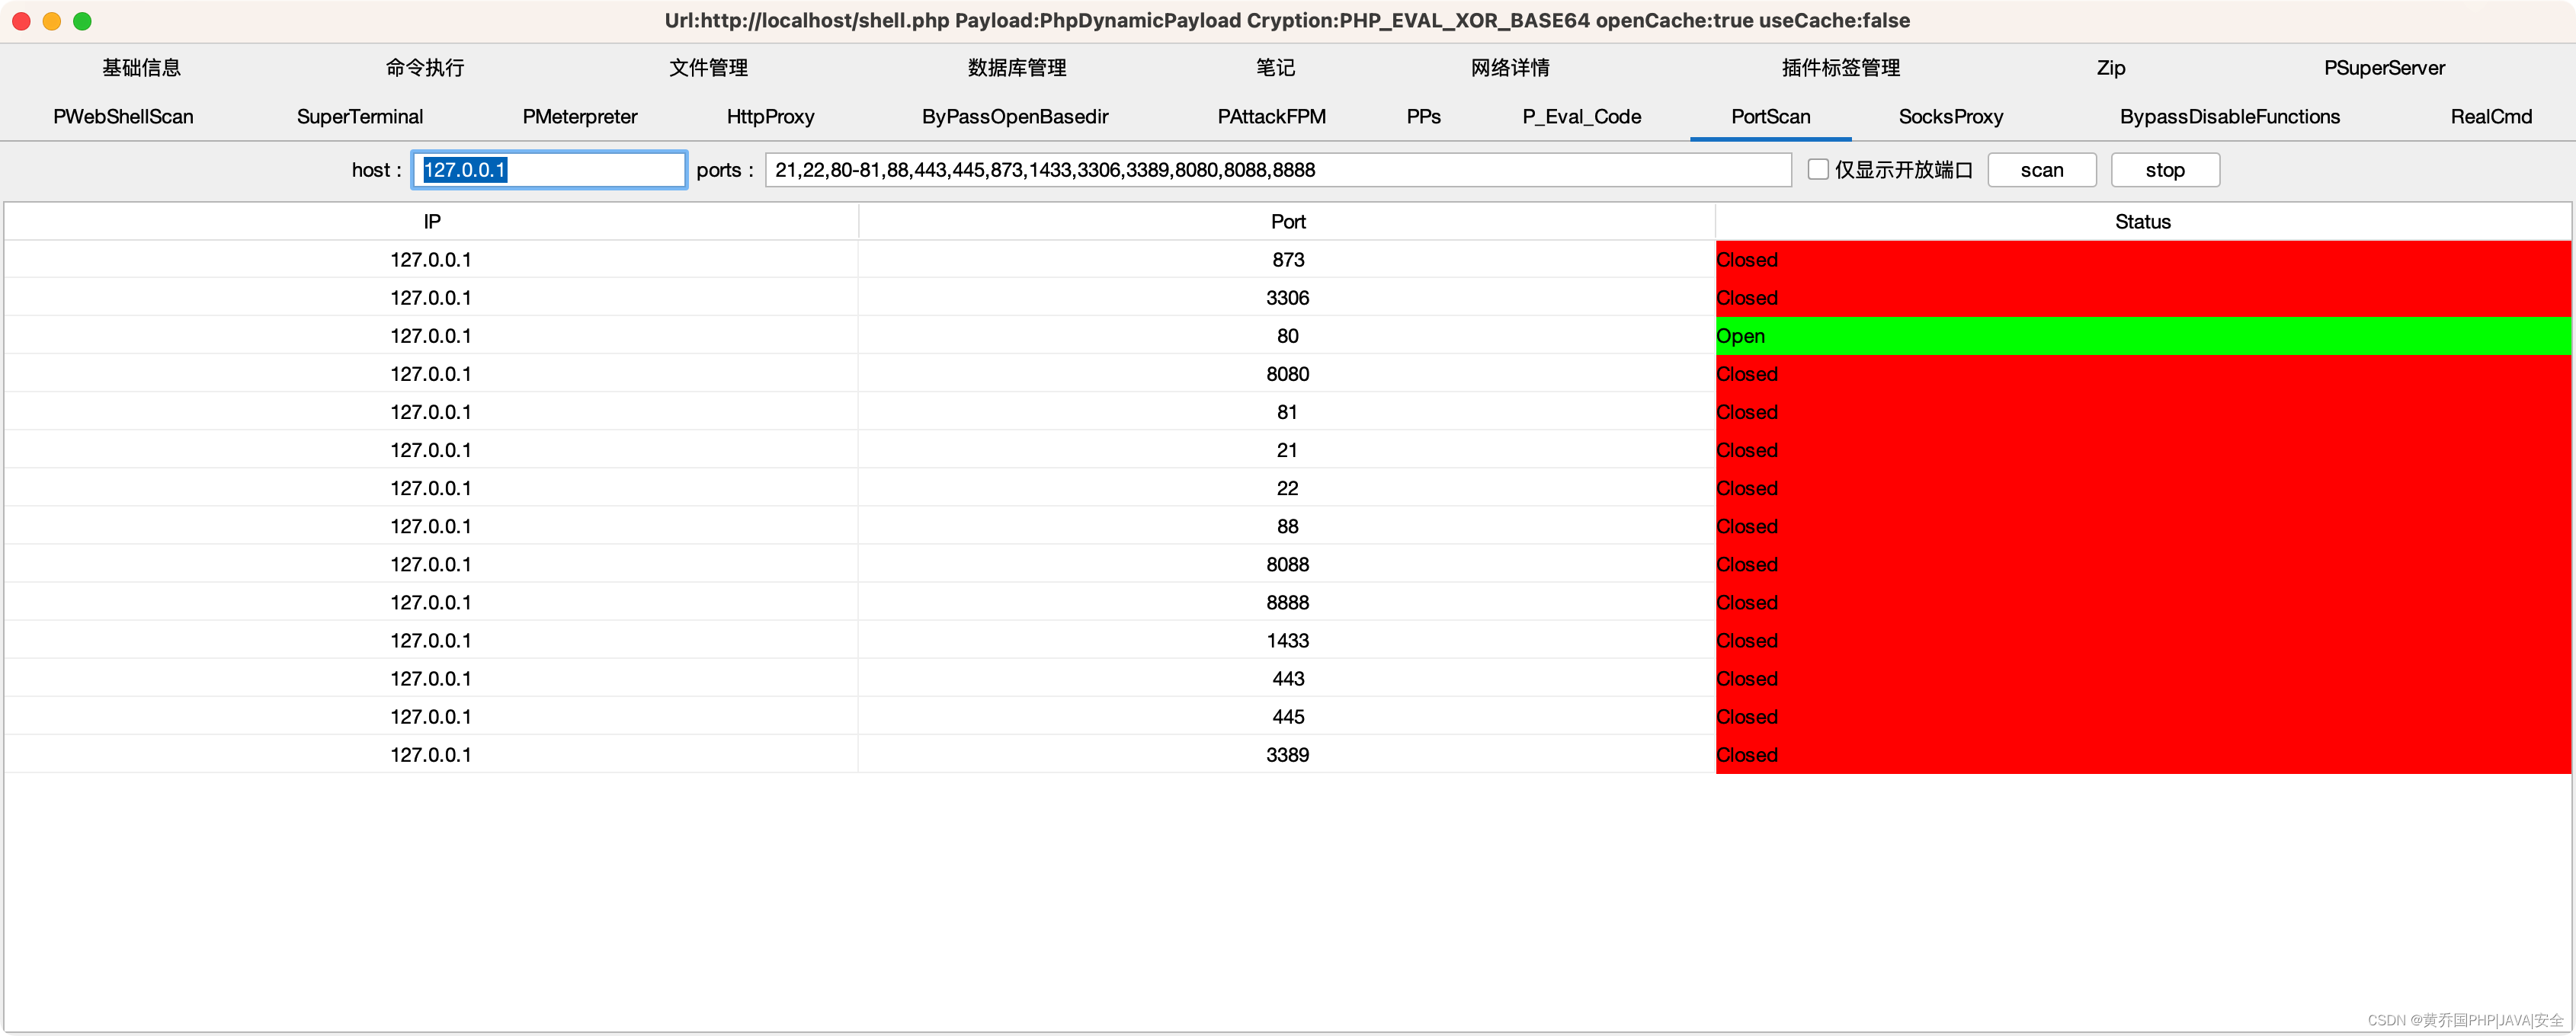Screen dimensions: 2576x1036
Task: Open the 文件管理 tab
Action: [x=708, y=68]
